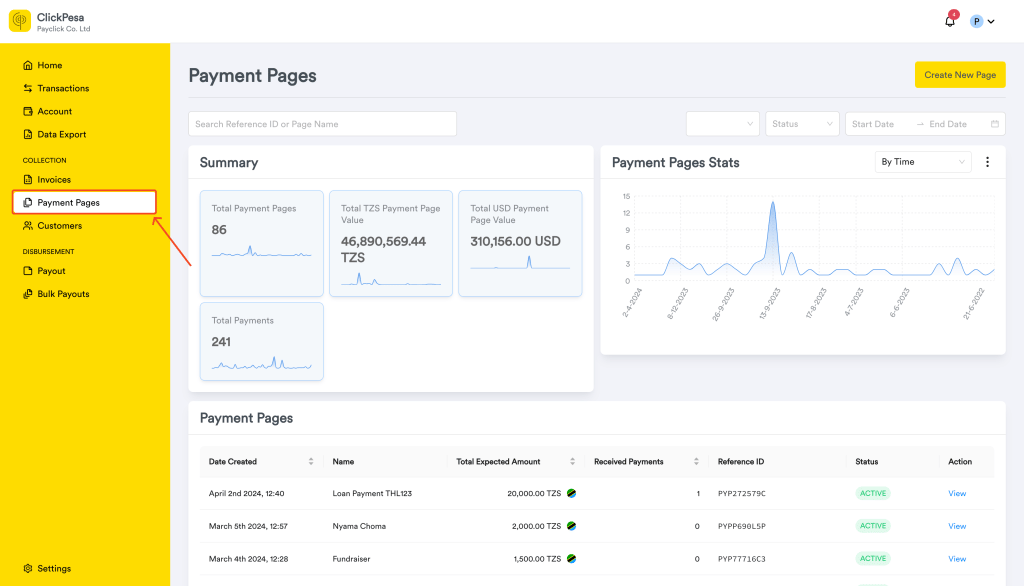View Fundraiser payment page
1024x586 pixels.
tap(957, 559)
